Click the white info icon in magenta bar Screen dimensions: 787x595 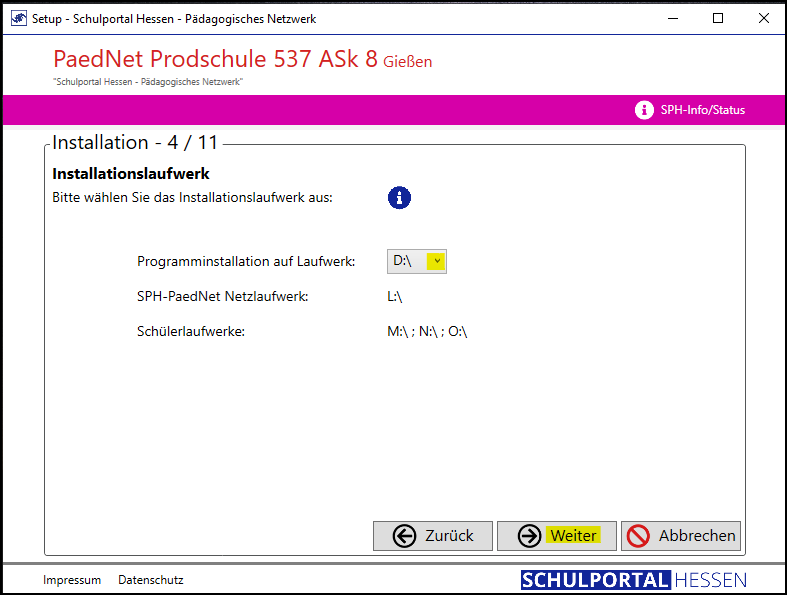[x=644, y=110]
